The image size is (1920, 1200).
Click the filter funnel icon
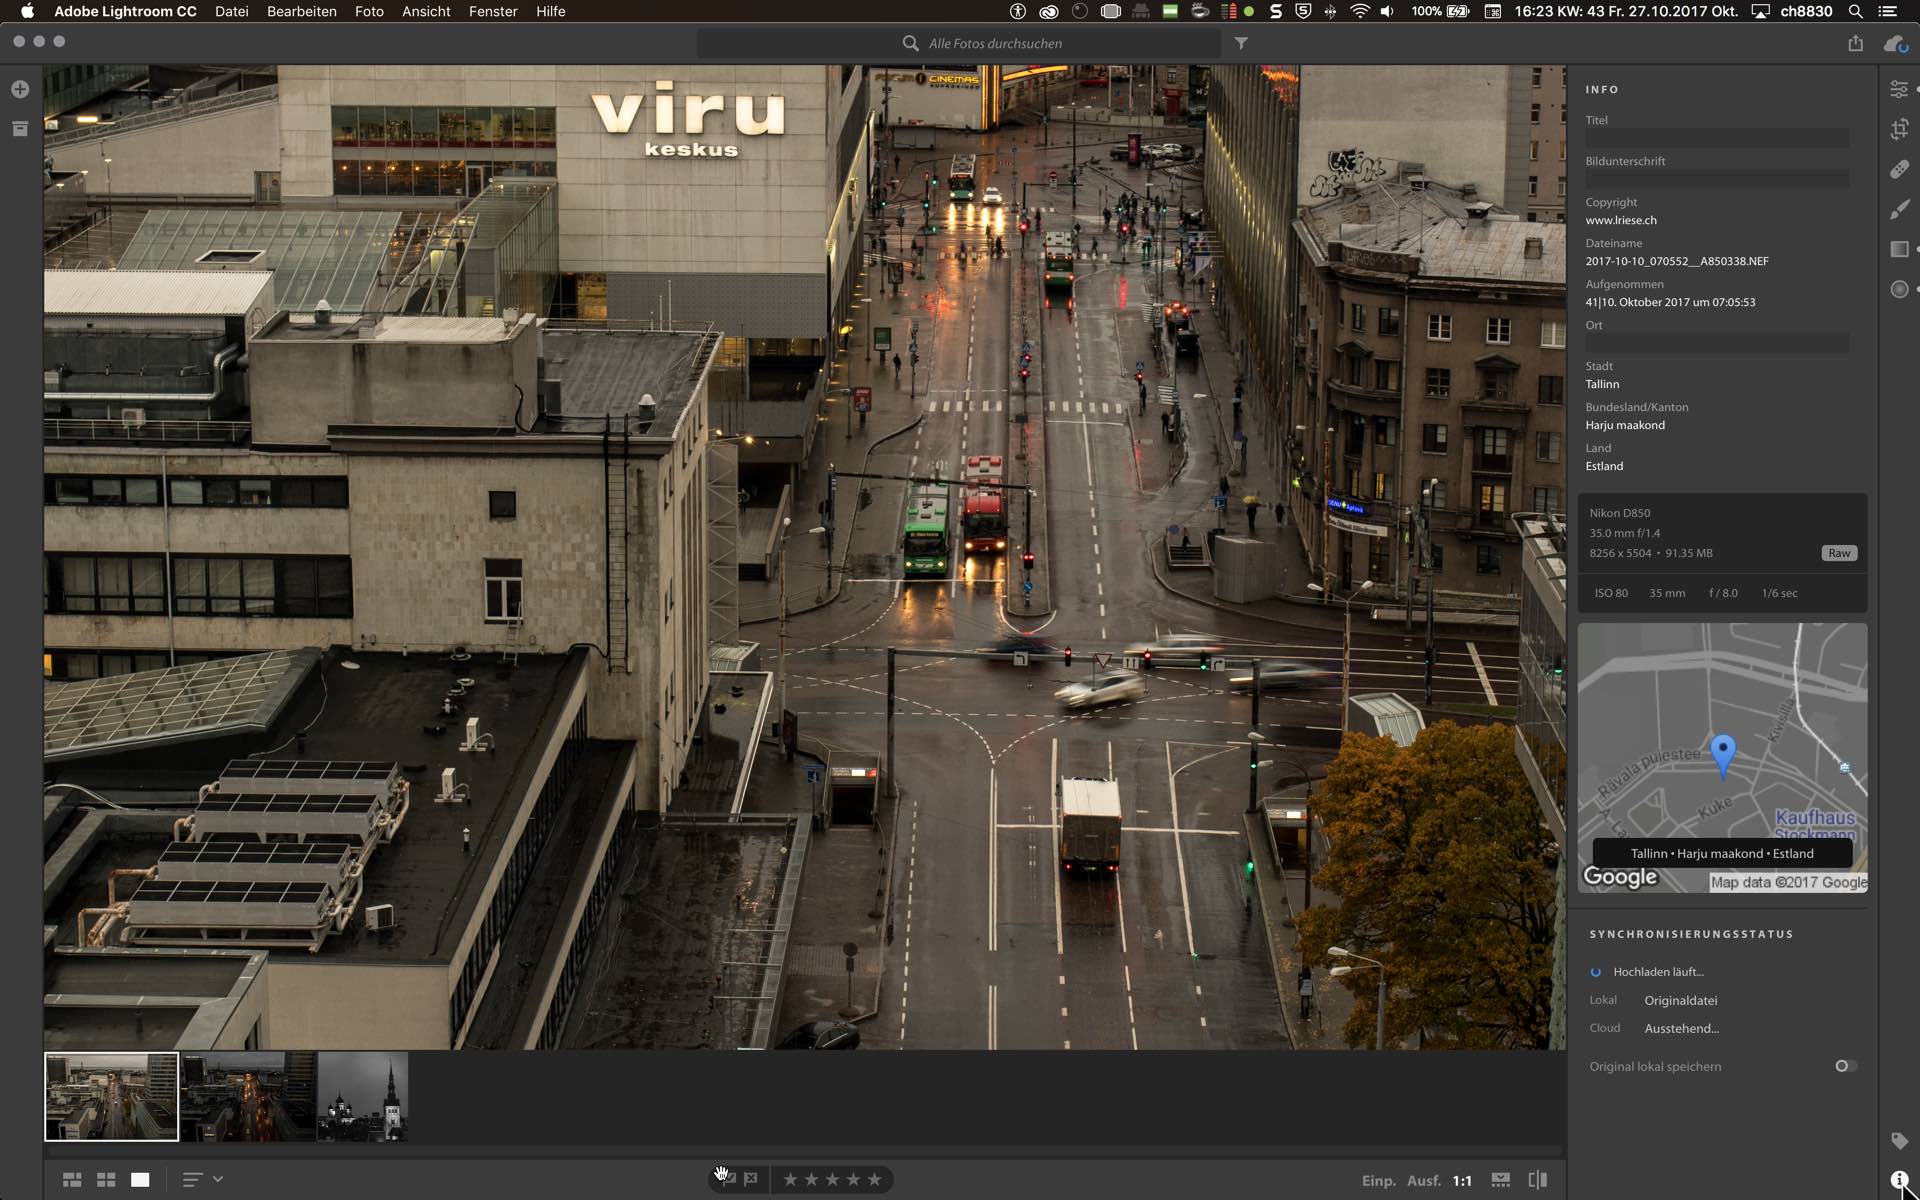coord(1241,43)
